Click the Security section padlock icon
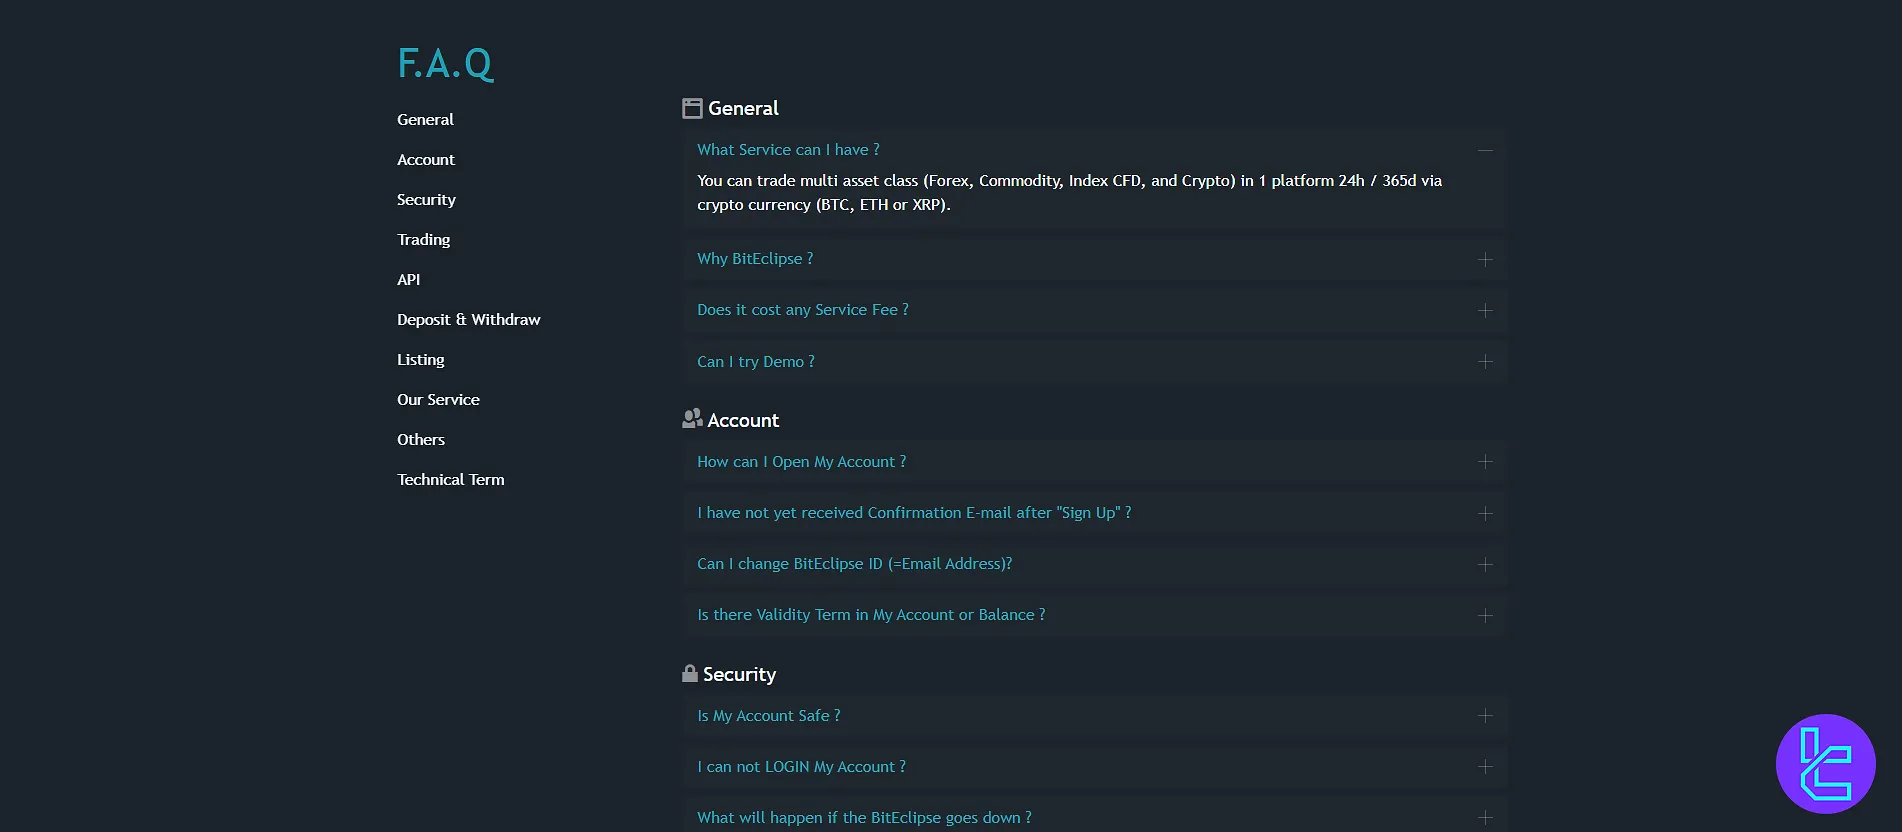Image resolution: width=1902 pixels, height=832 pixels. (689, 673)
